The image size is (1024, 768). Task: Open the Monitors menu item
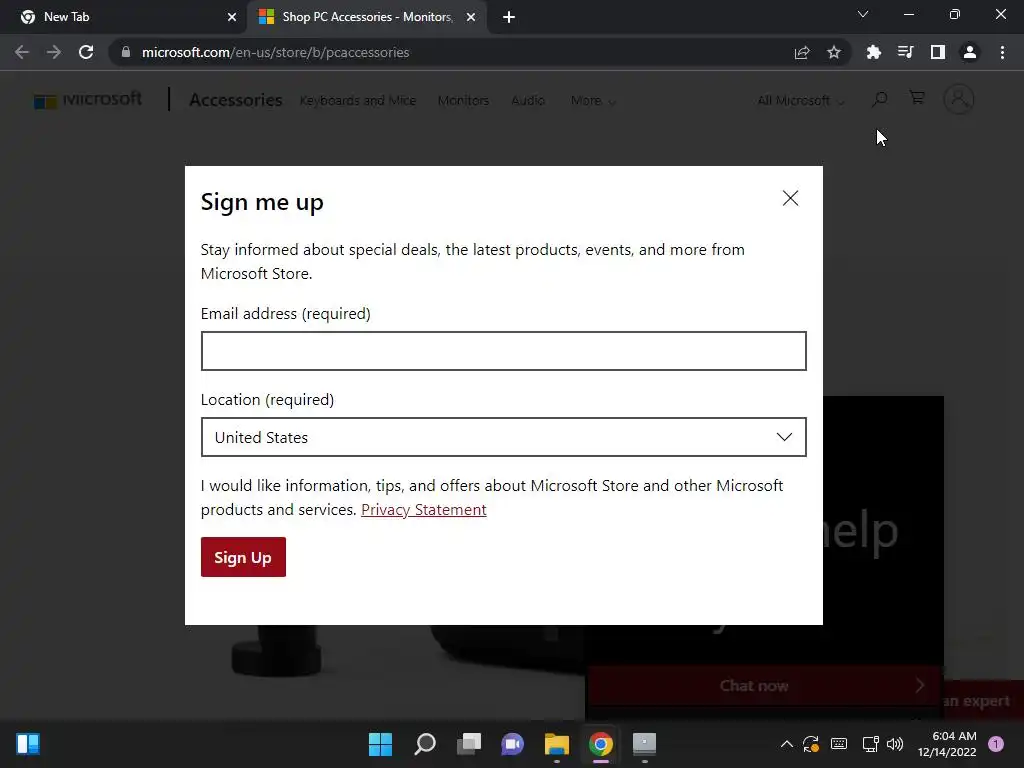tap(463, 101)
